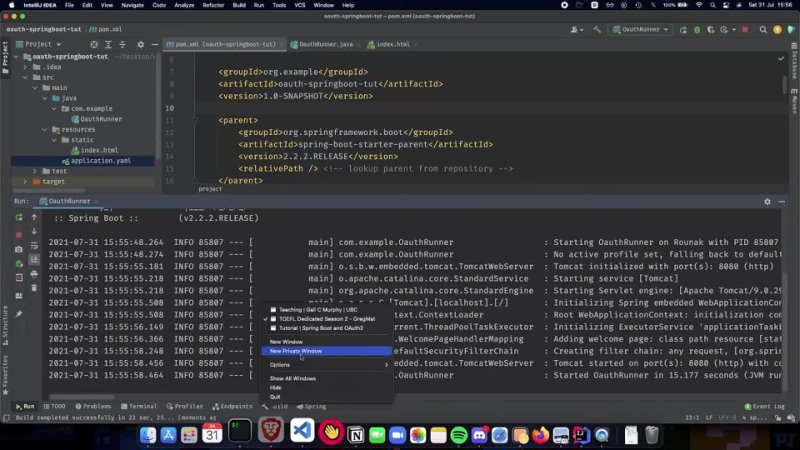Open Brave browser in the Dock
This screenshot has height=450, width=800.
coord(270,430)
